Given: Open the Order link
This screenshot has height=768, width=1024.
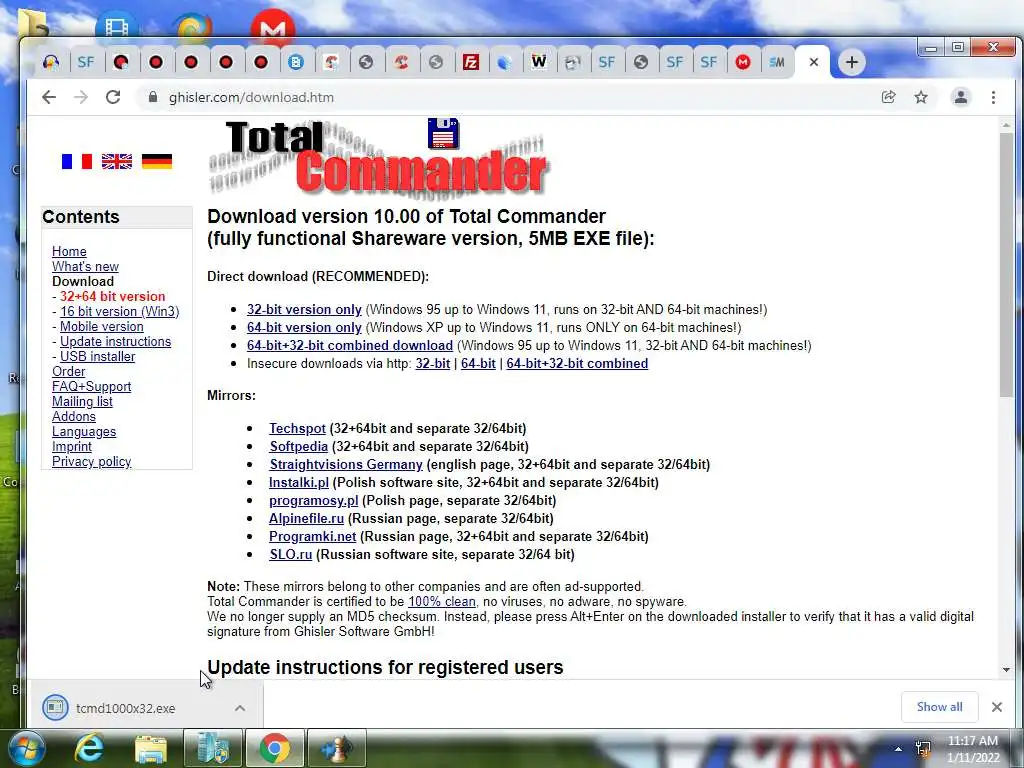Looking at the screenshot, I should (69, 372).
